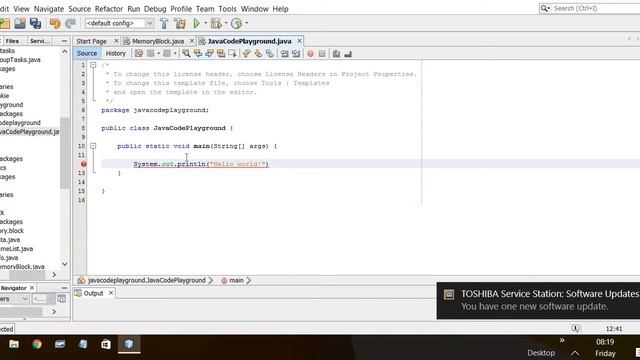Viewport: 640px width, 360px height.
Task: Switch to the MemoryBlock.java tab
Action: [x=158, y=41]
